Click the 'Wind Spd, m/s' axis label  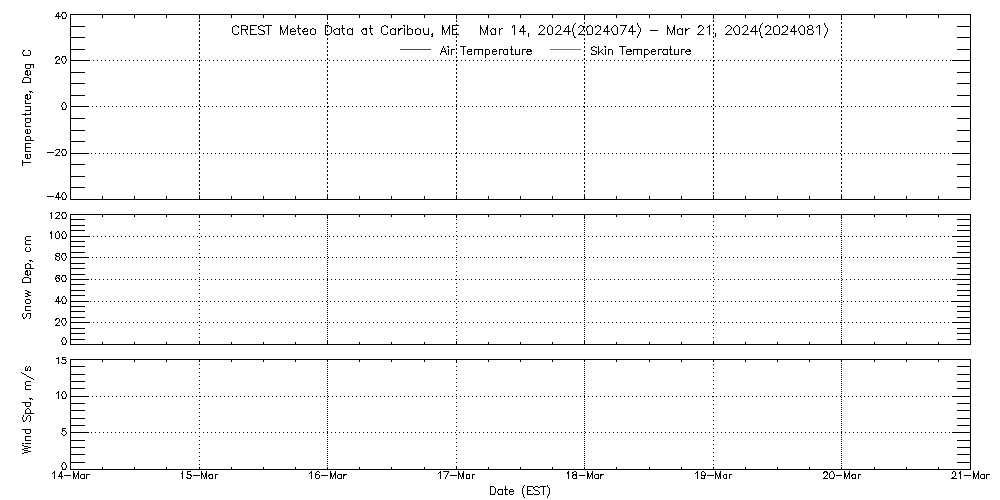[x=27, y=410]
